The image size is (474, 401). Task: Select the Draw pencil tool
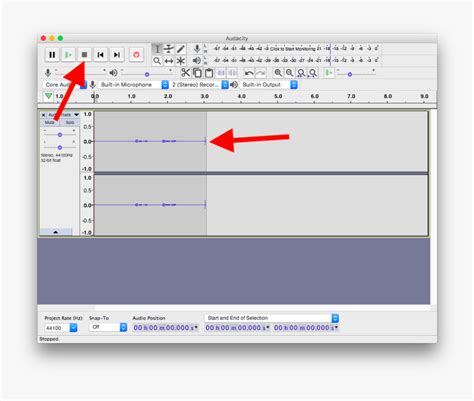180,49
